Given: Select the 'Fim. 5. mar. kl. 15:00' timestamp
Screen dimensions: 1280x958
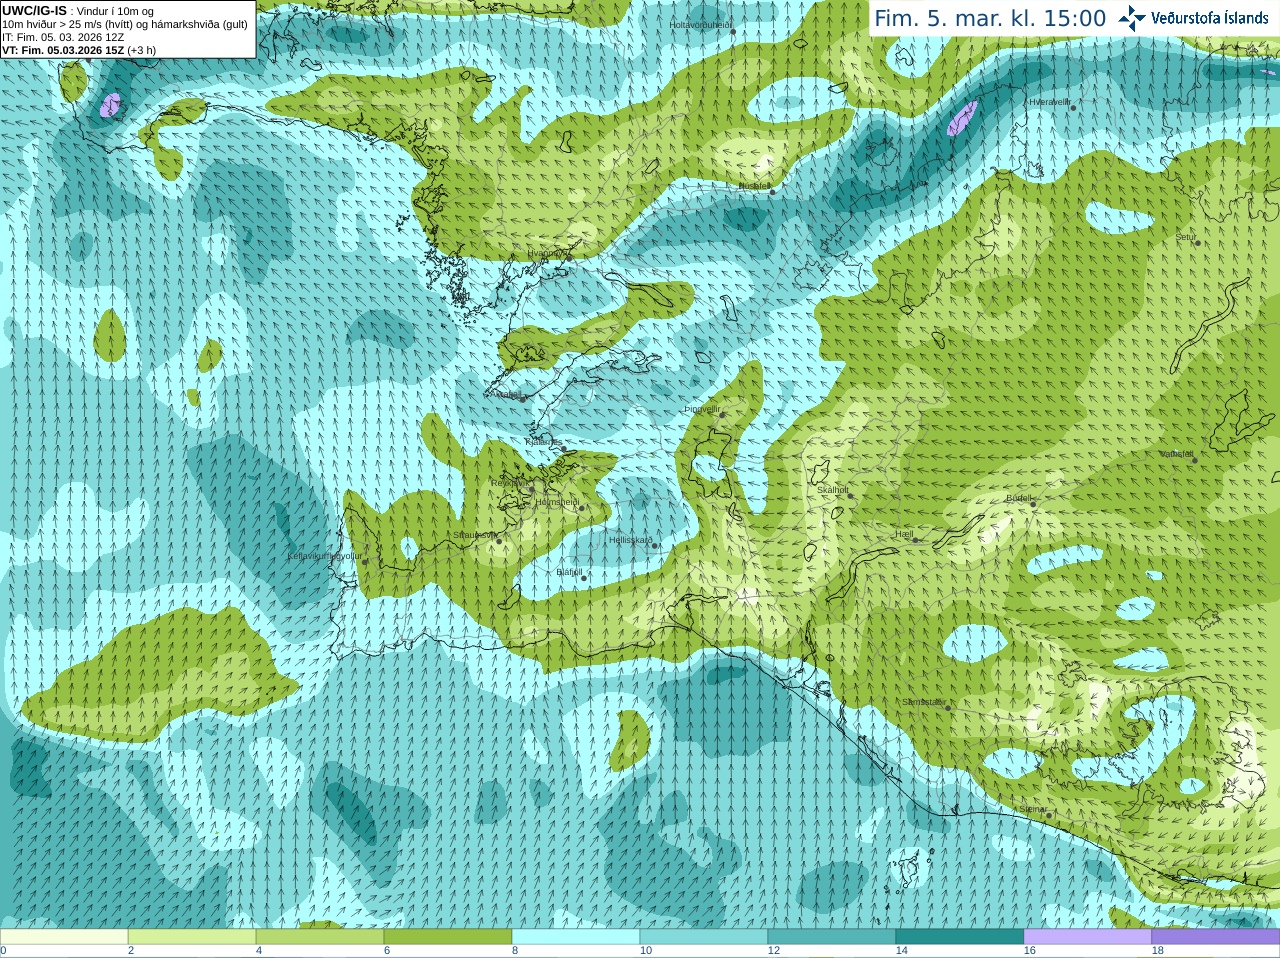Looking at the screenshot, I should [990, 19].
